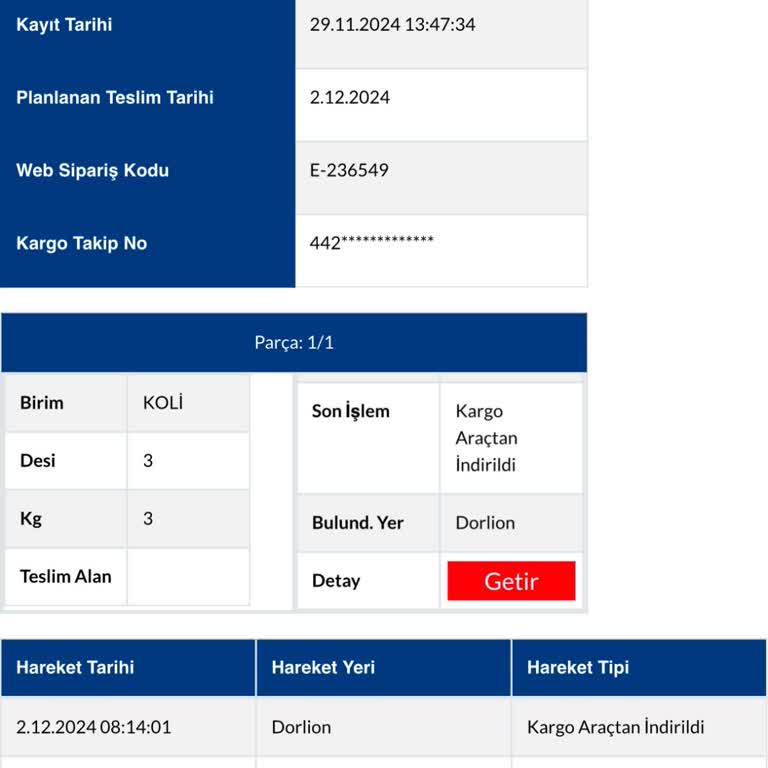
Task: Click the Hareket Tarihi column header
Action: click(75, 668)
